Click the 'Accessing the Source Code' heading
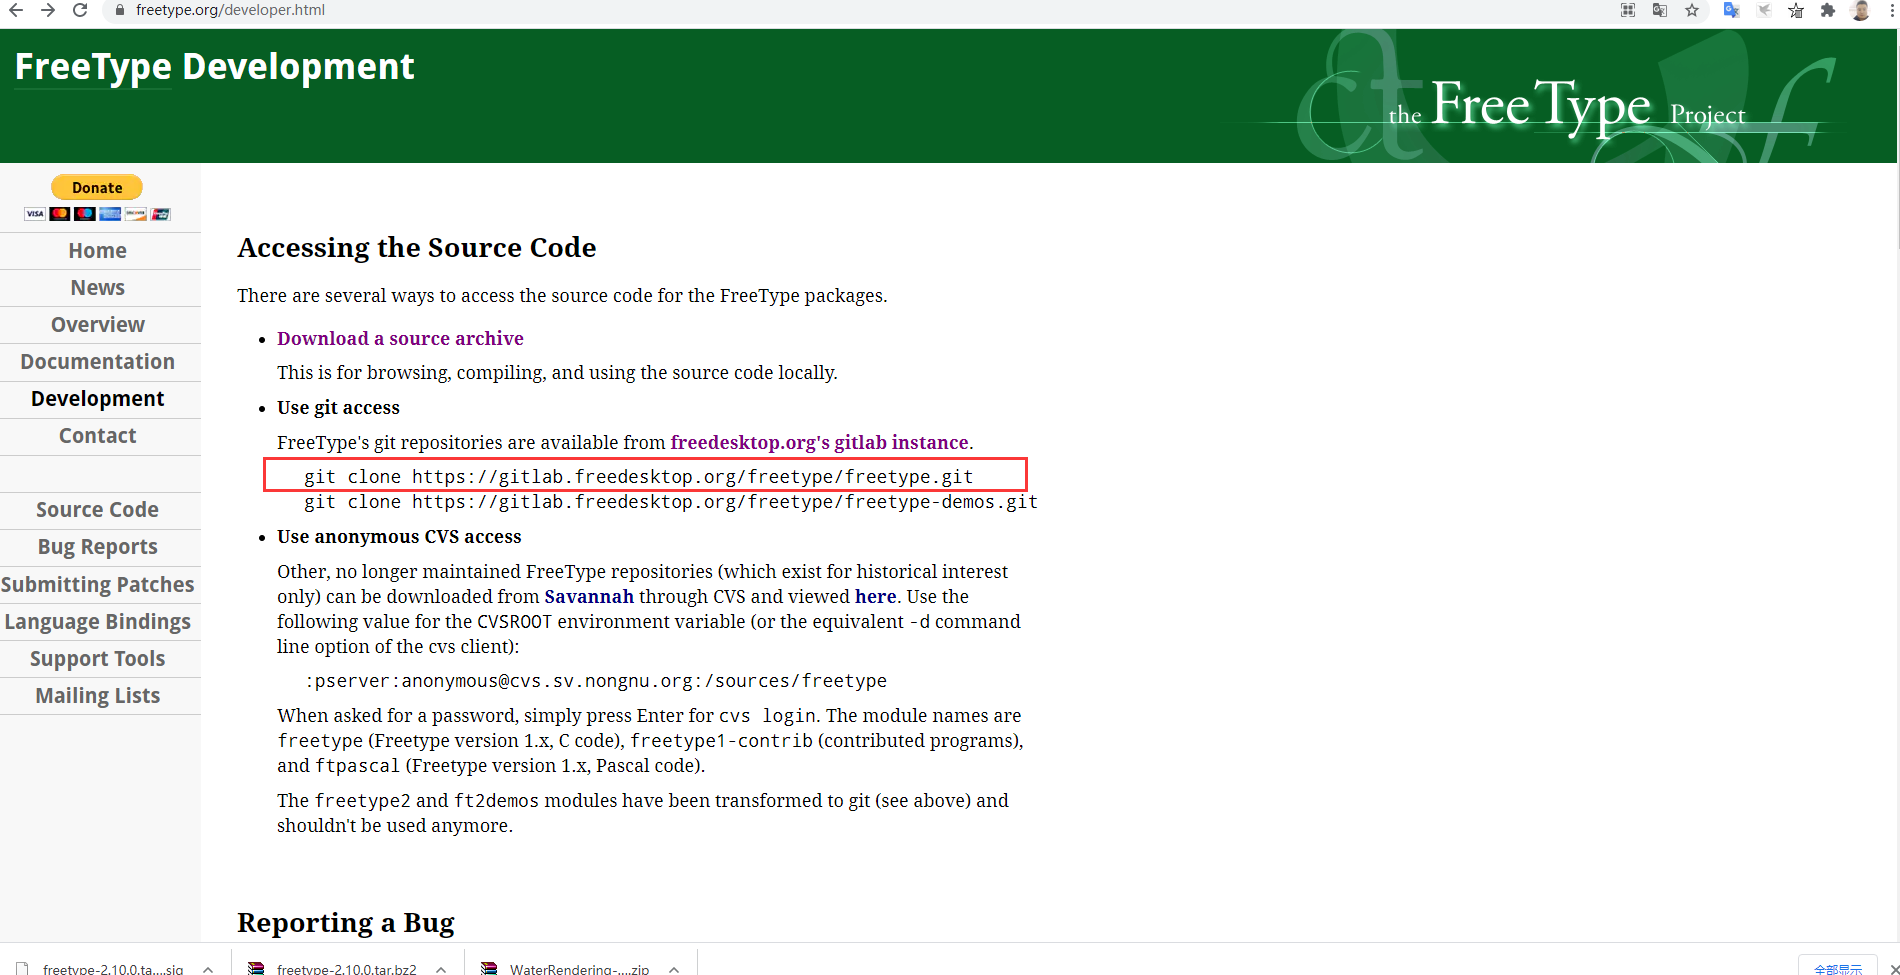 [417, 248]
